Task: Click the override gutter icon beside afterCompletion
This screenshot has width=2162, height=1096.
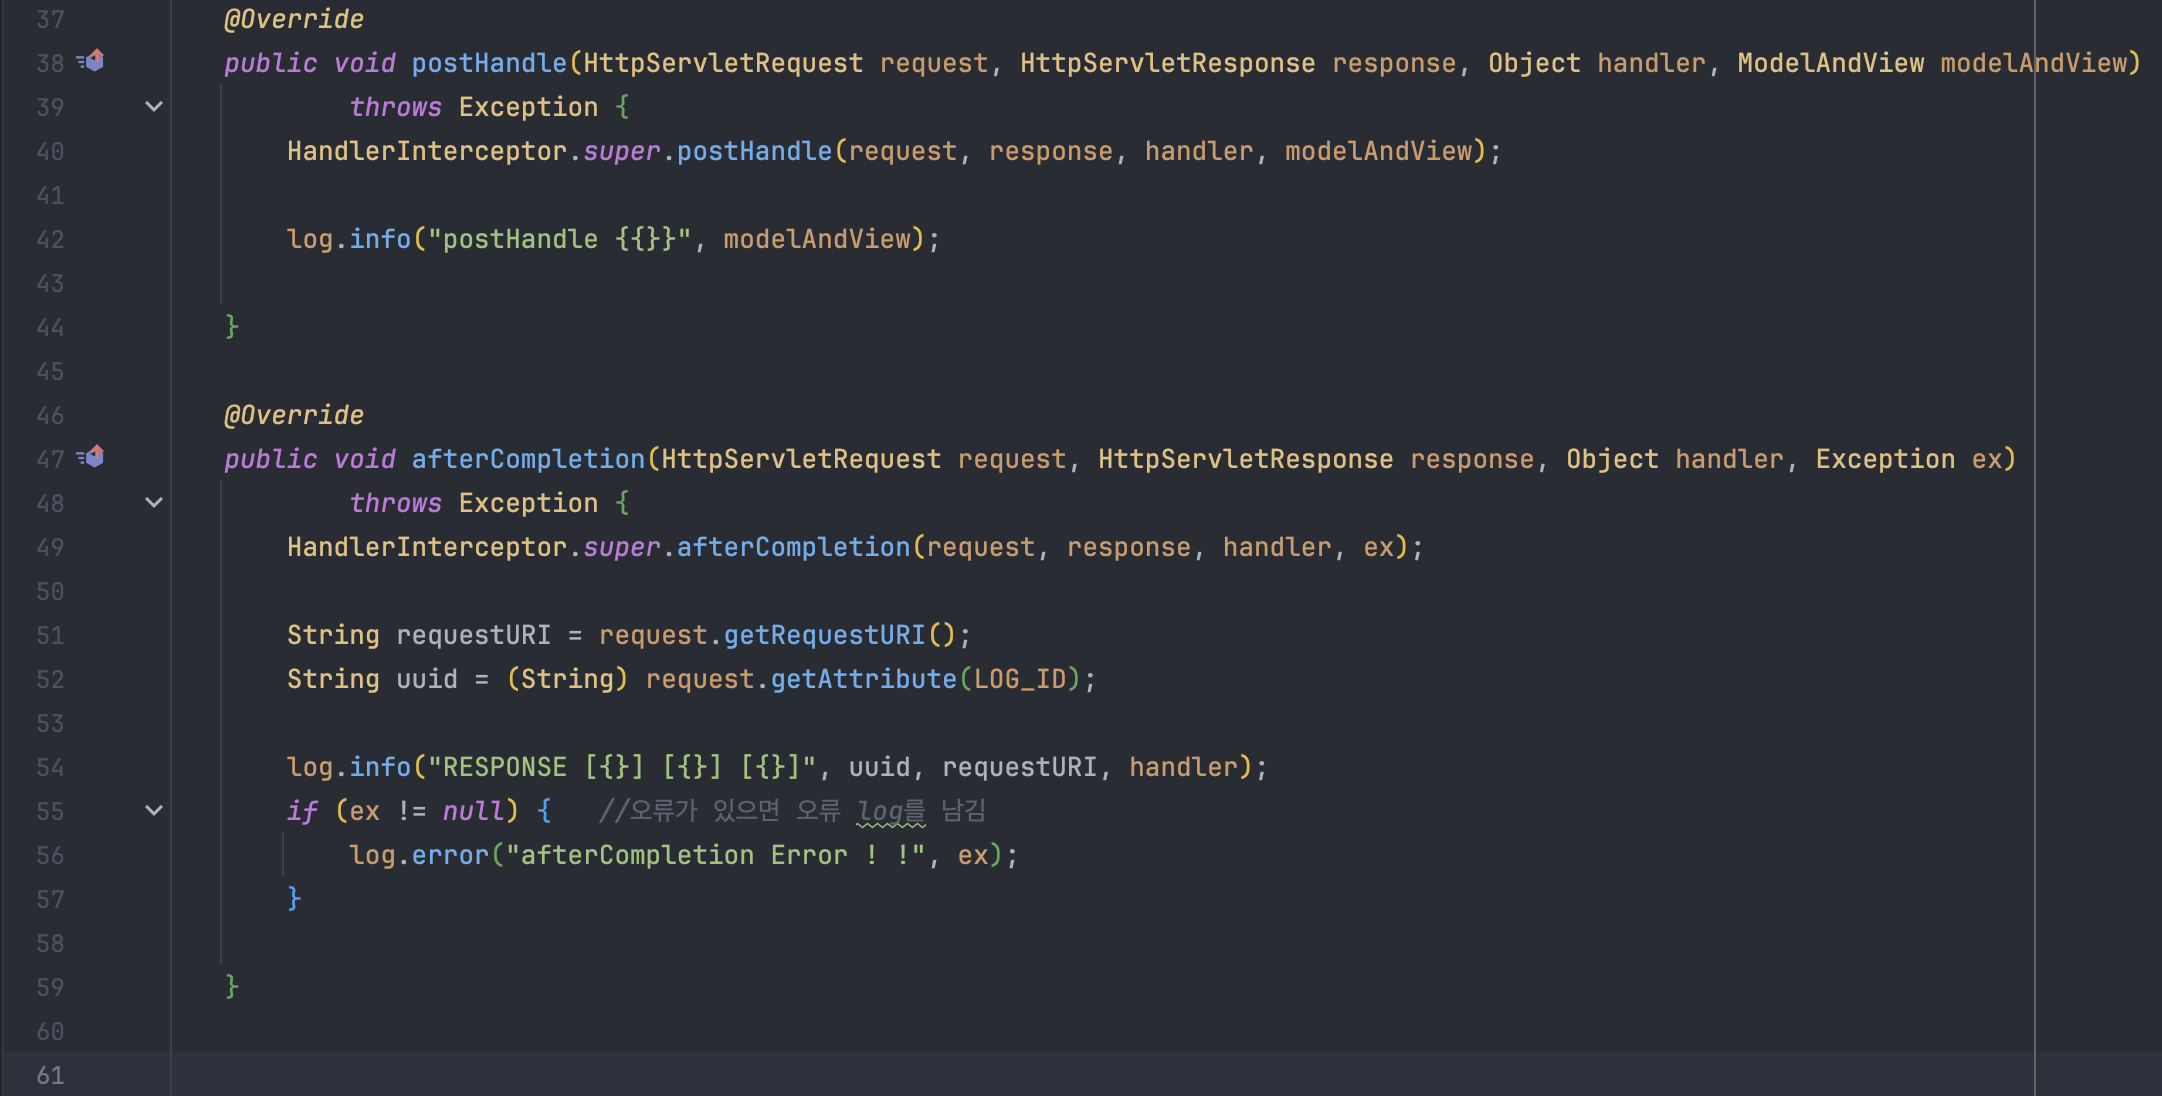Action: click(x=92, y=457)
